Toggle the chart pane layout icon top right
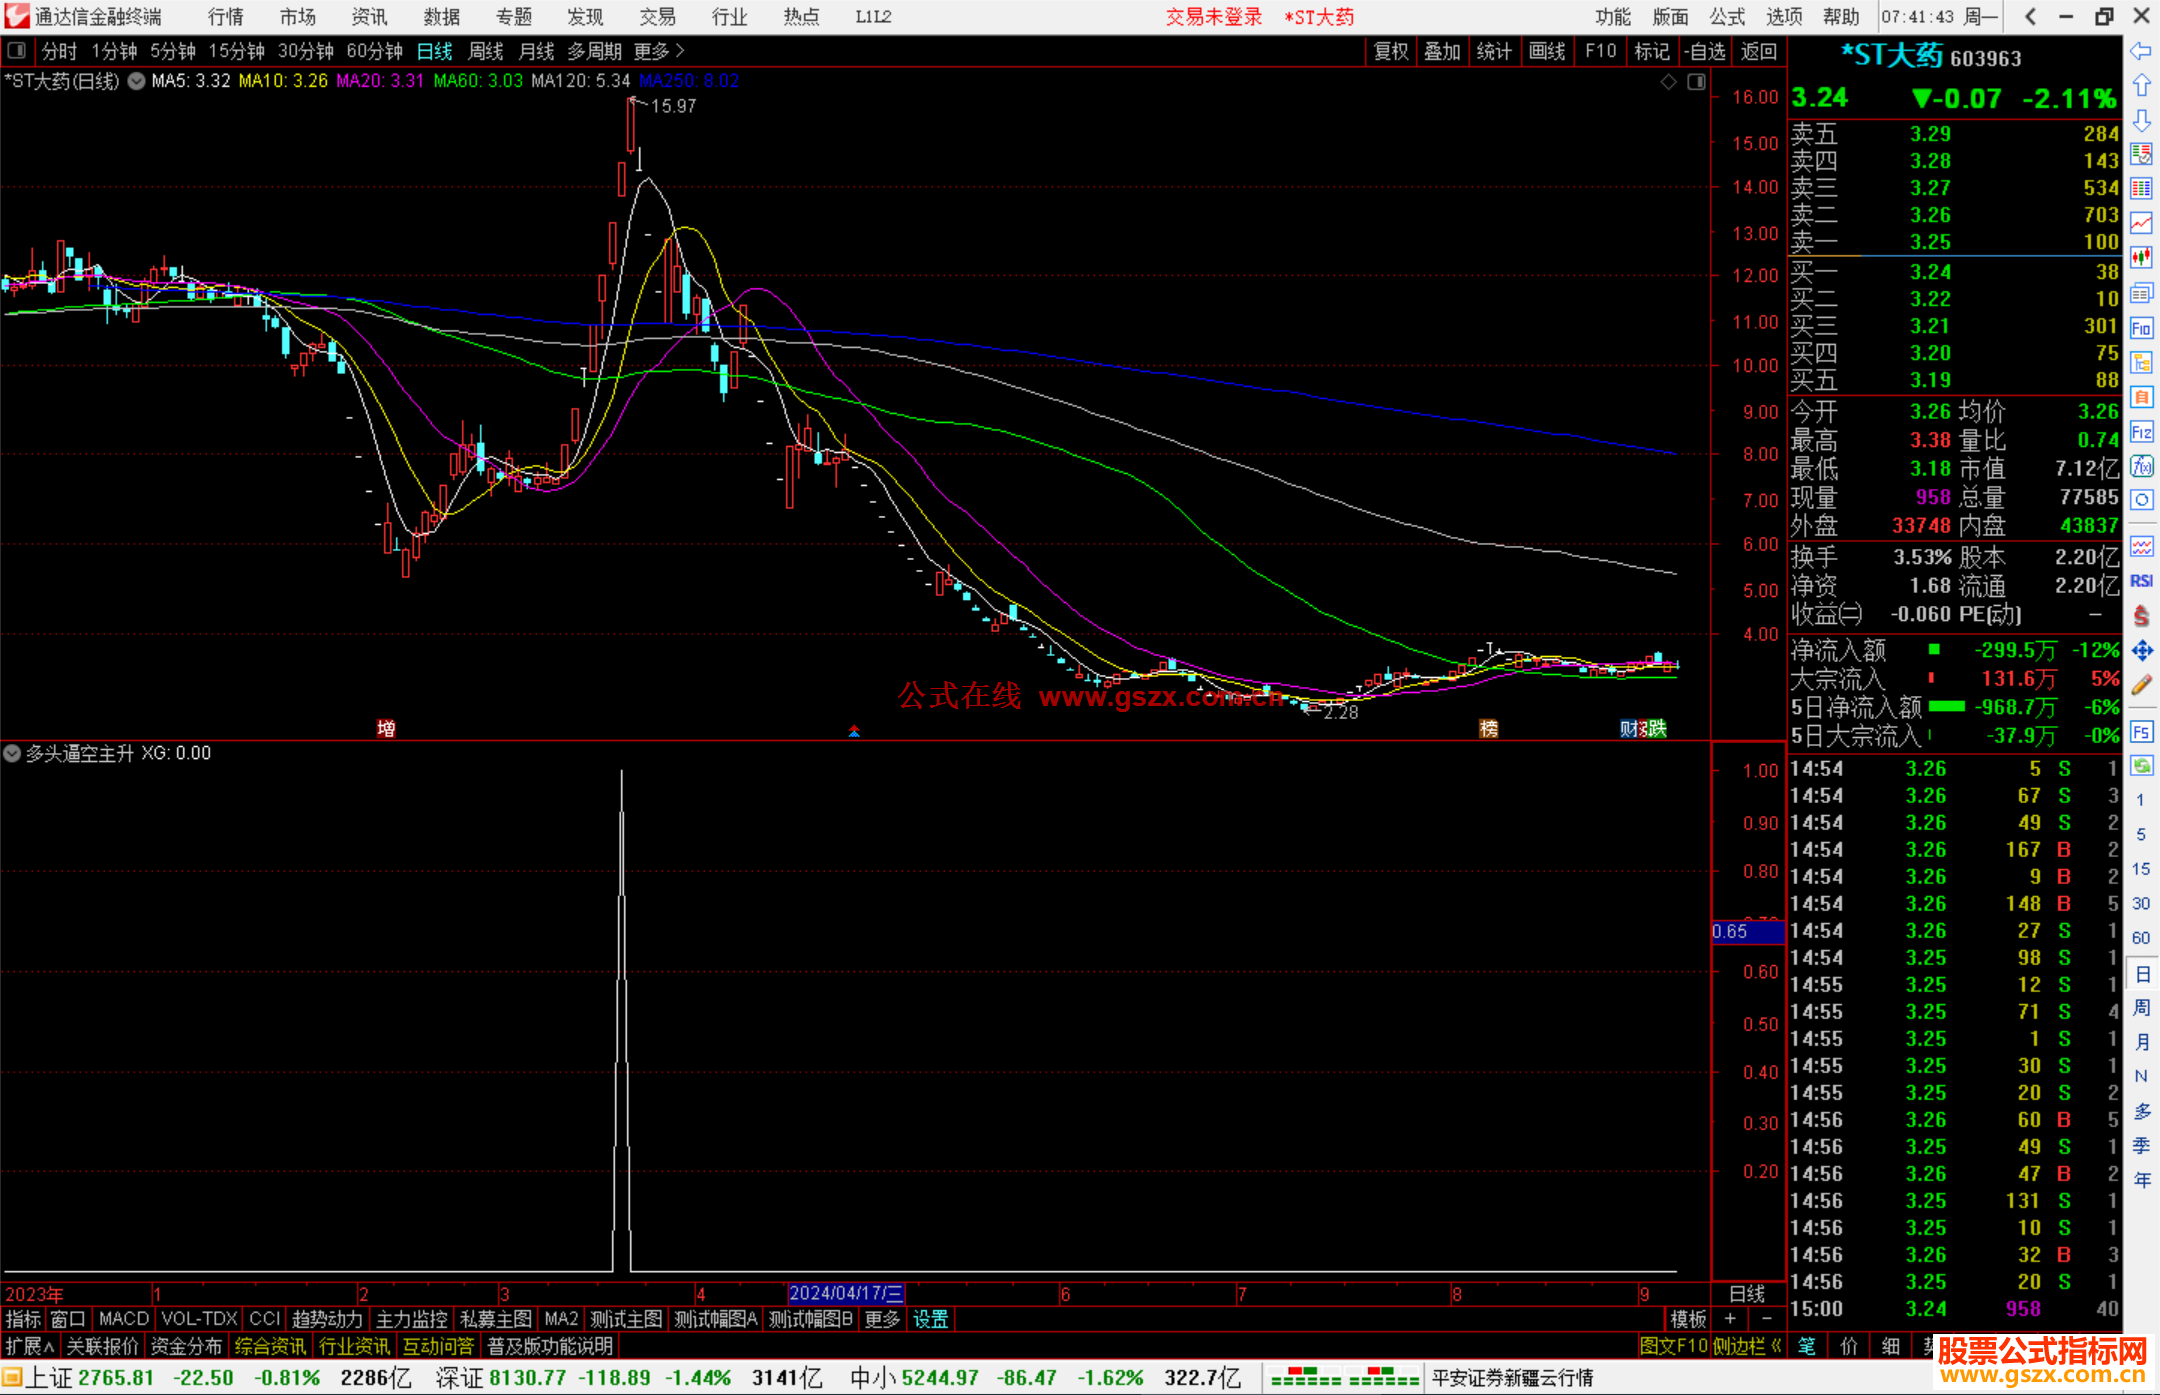 (x=1696, y=82)
